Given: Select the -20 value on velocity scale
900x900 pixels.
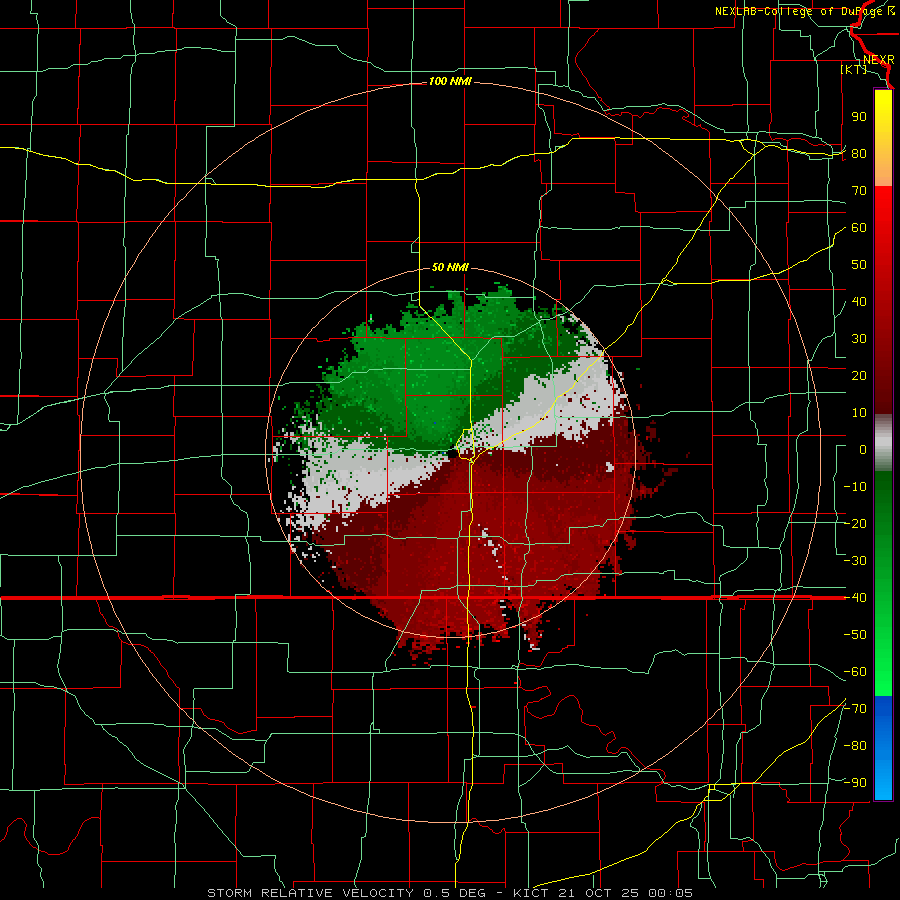Looking at the screenshot, I should 855,524.
